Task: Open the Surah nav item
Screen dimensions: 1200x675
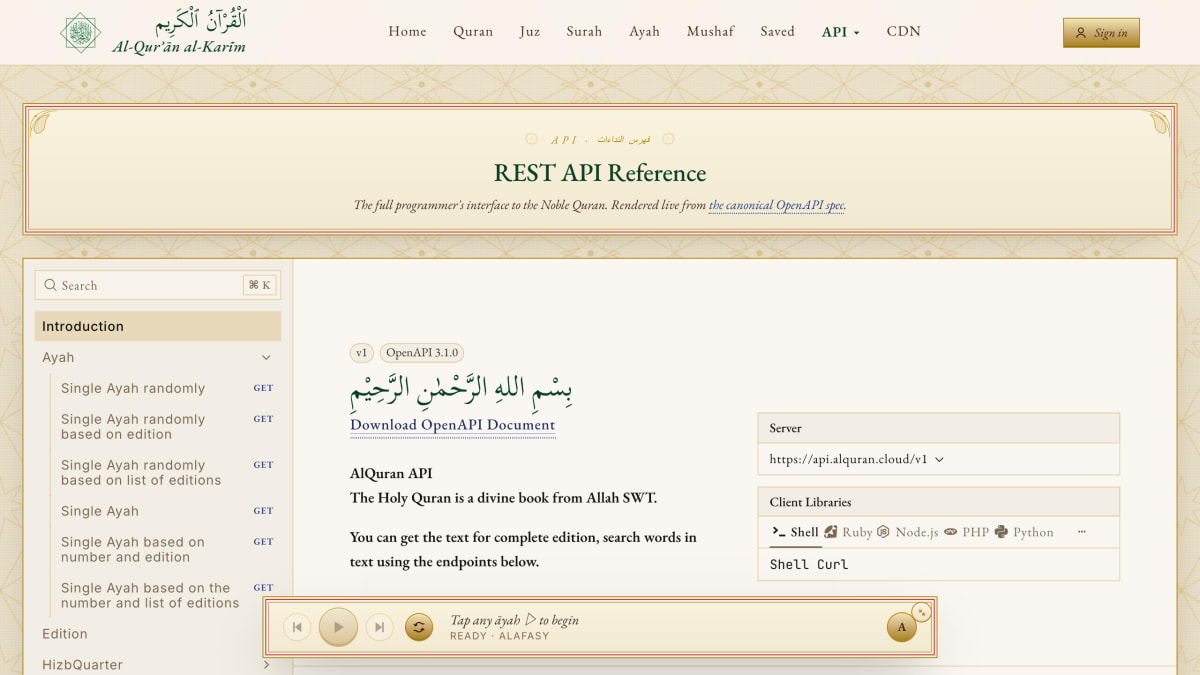Action: (x=584, y=32)
